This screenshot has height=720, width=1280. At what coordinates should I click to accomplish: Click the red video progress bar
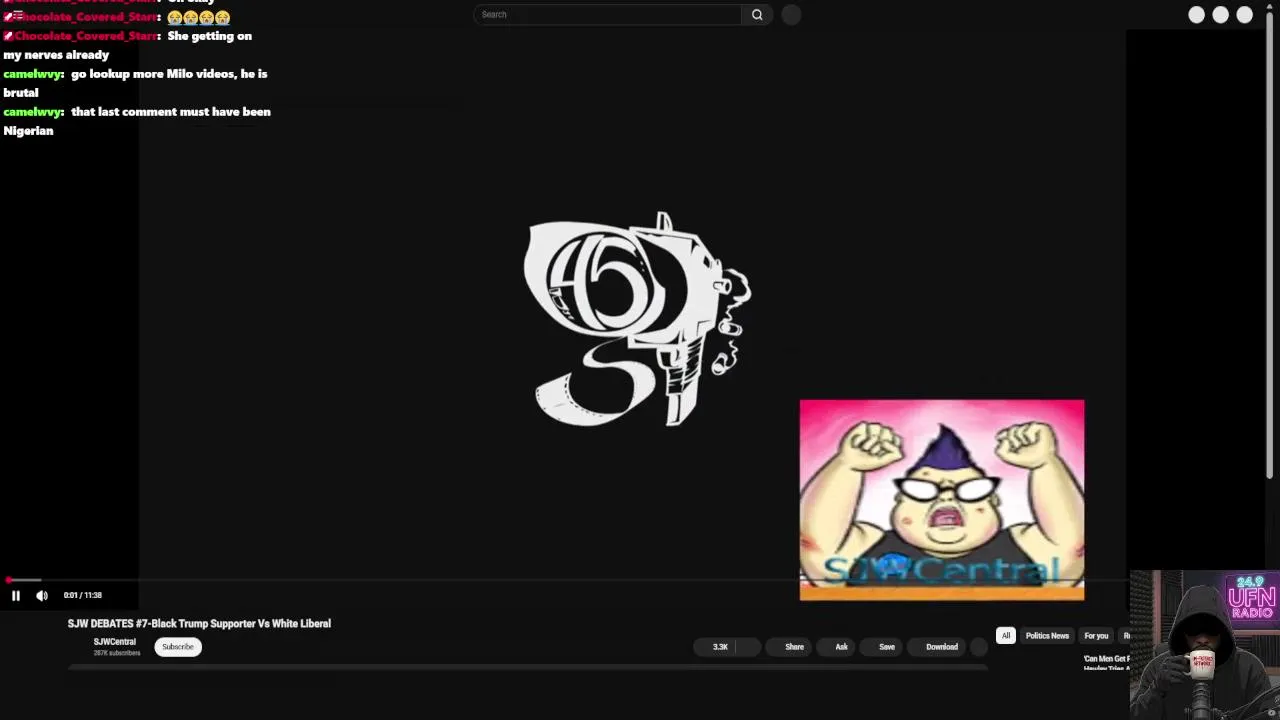click(x=24, y=580)
